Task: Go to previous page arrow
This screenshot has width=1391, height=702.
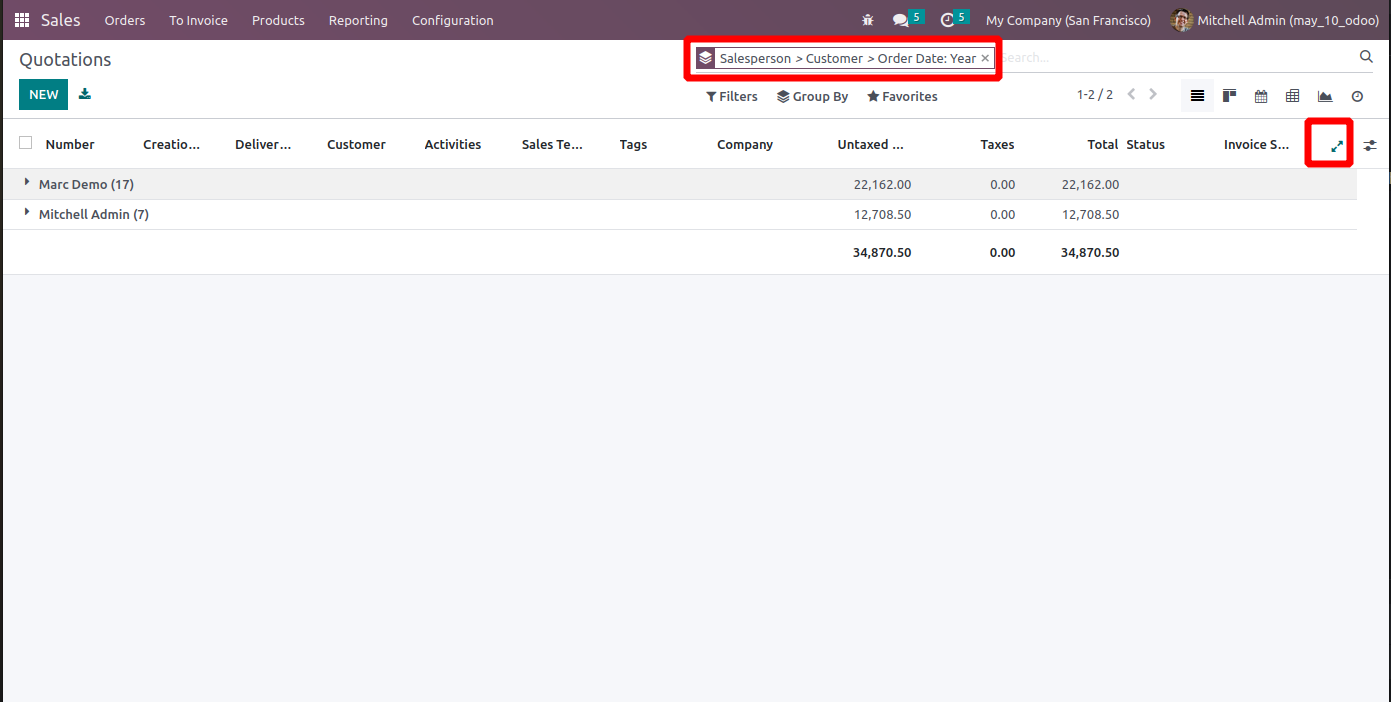Action: 1132,94
